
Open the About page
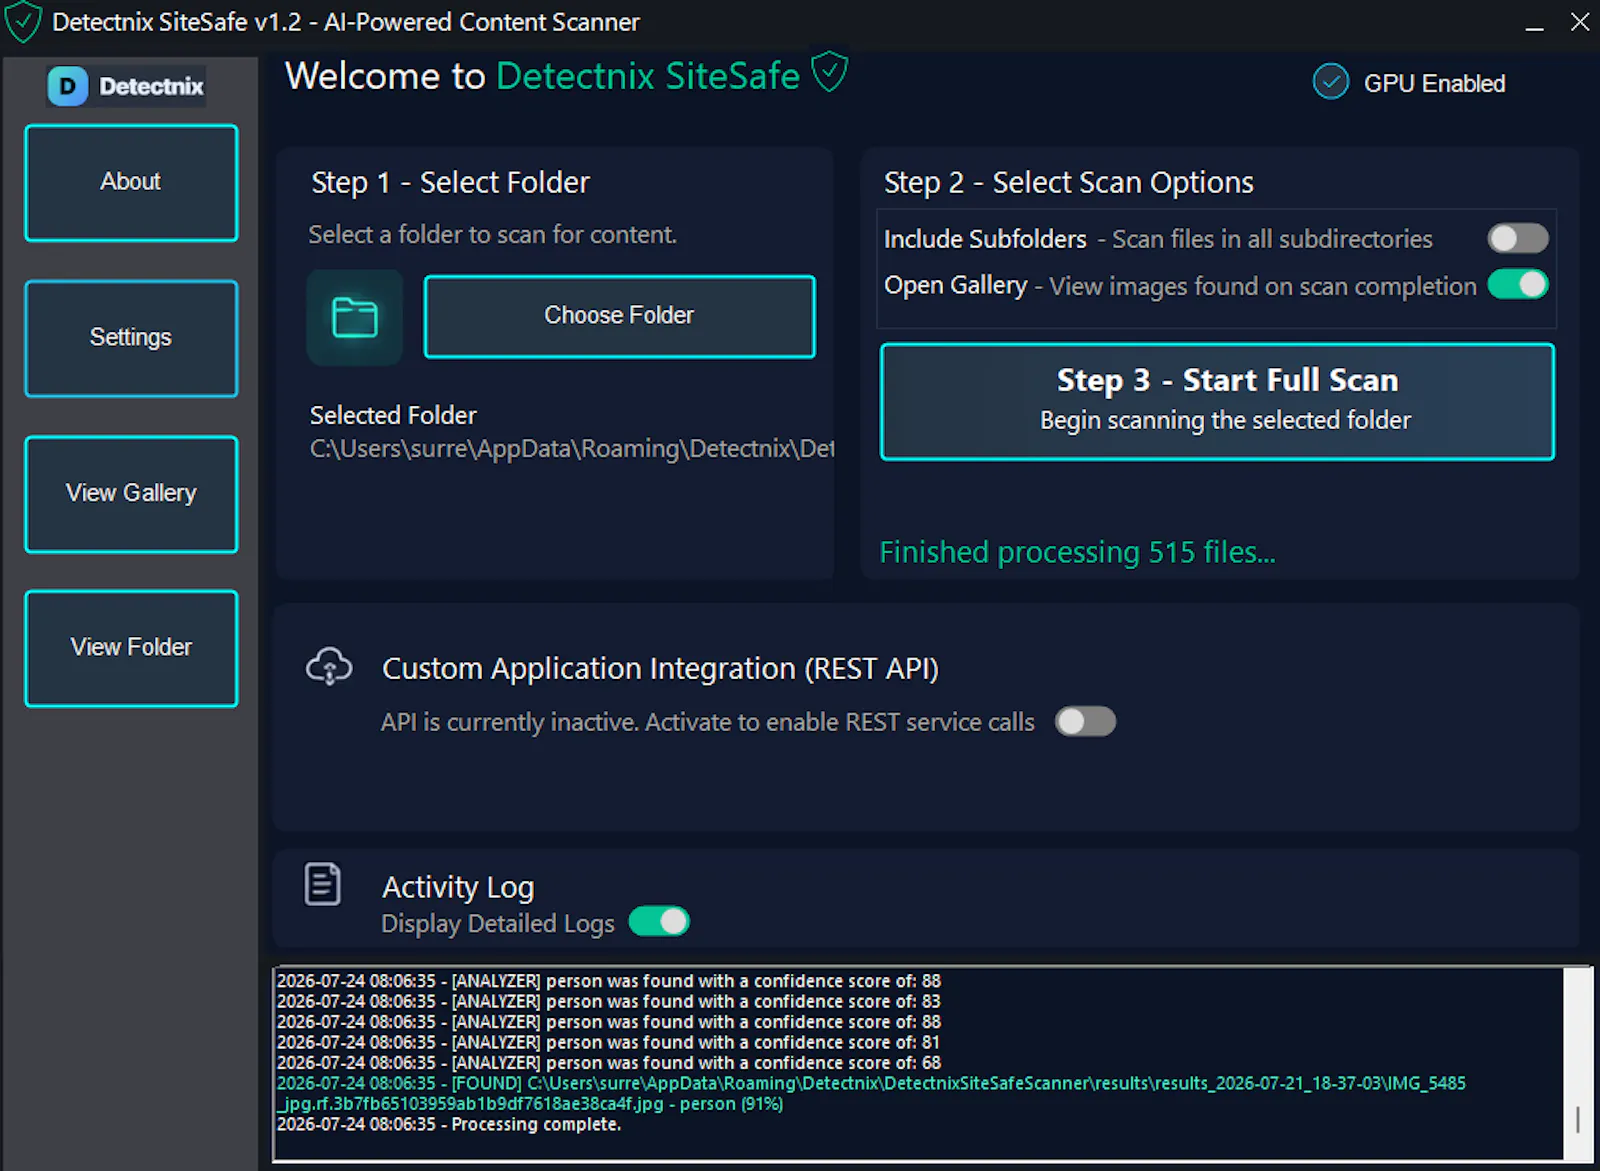pyautogui.click(x=131, y=182)
